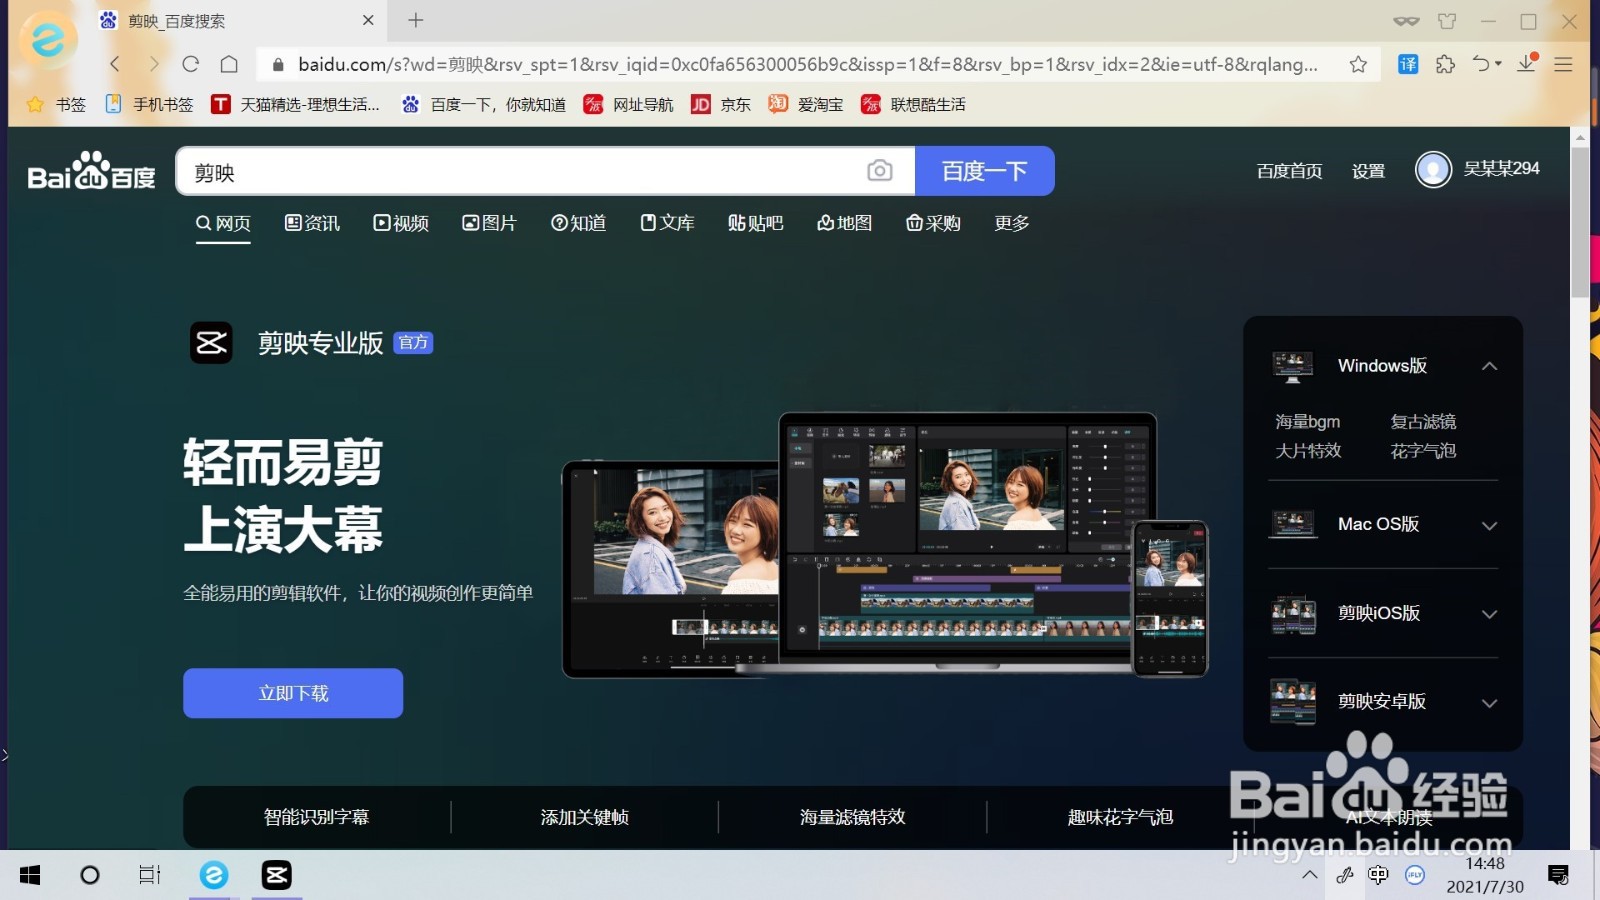Switch to the 资讯 tab
This screenshot has height=900, width=1600.
click(x=313, y=223)
